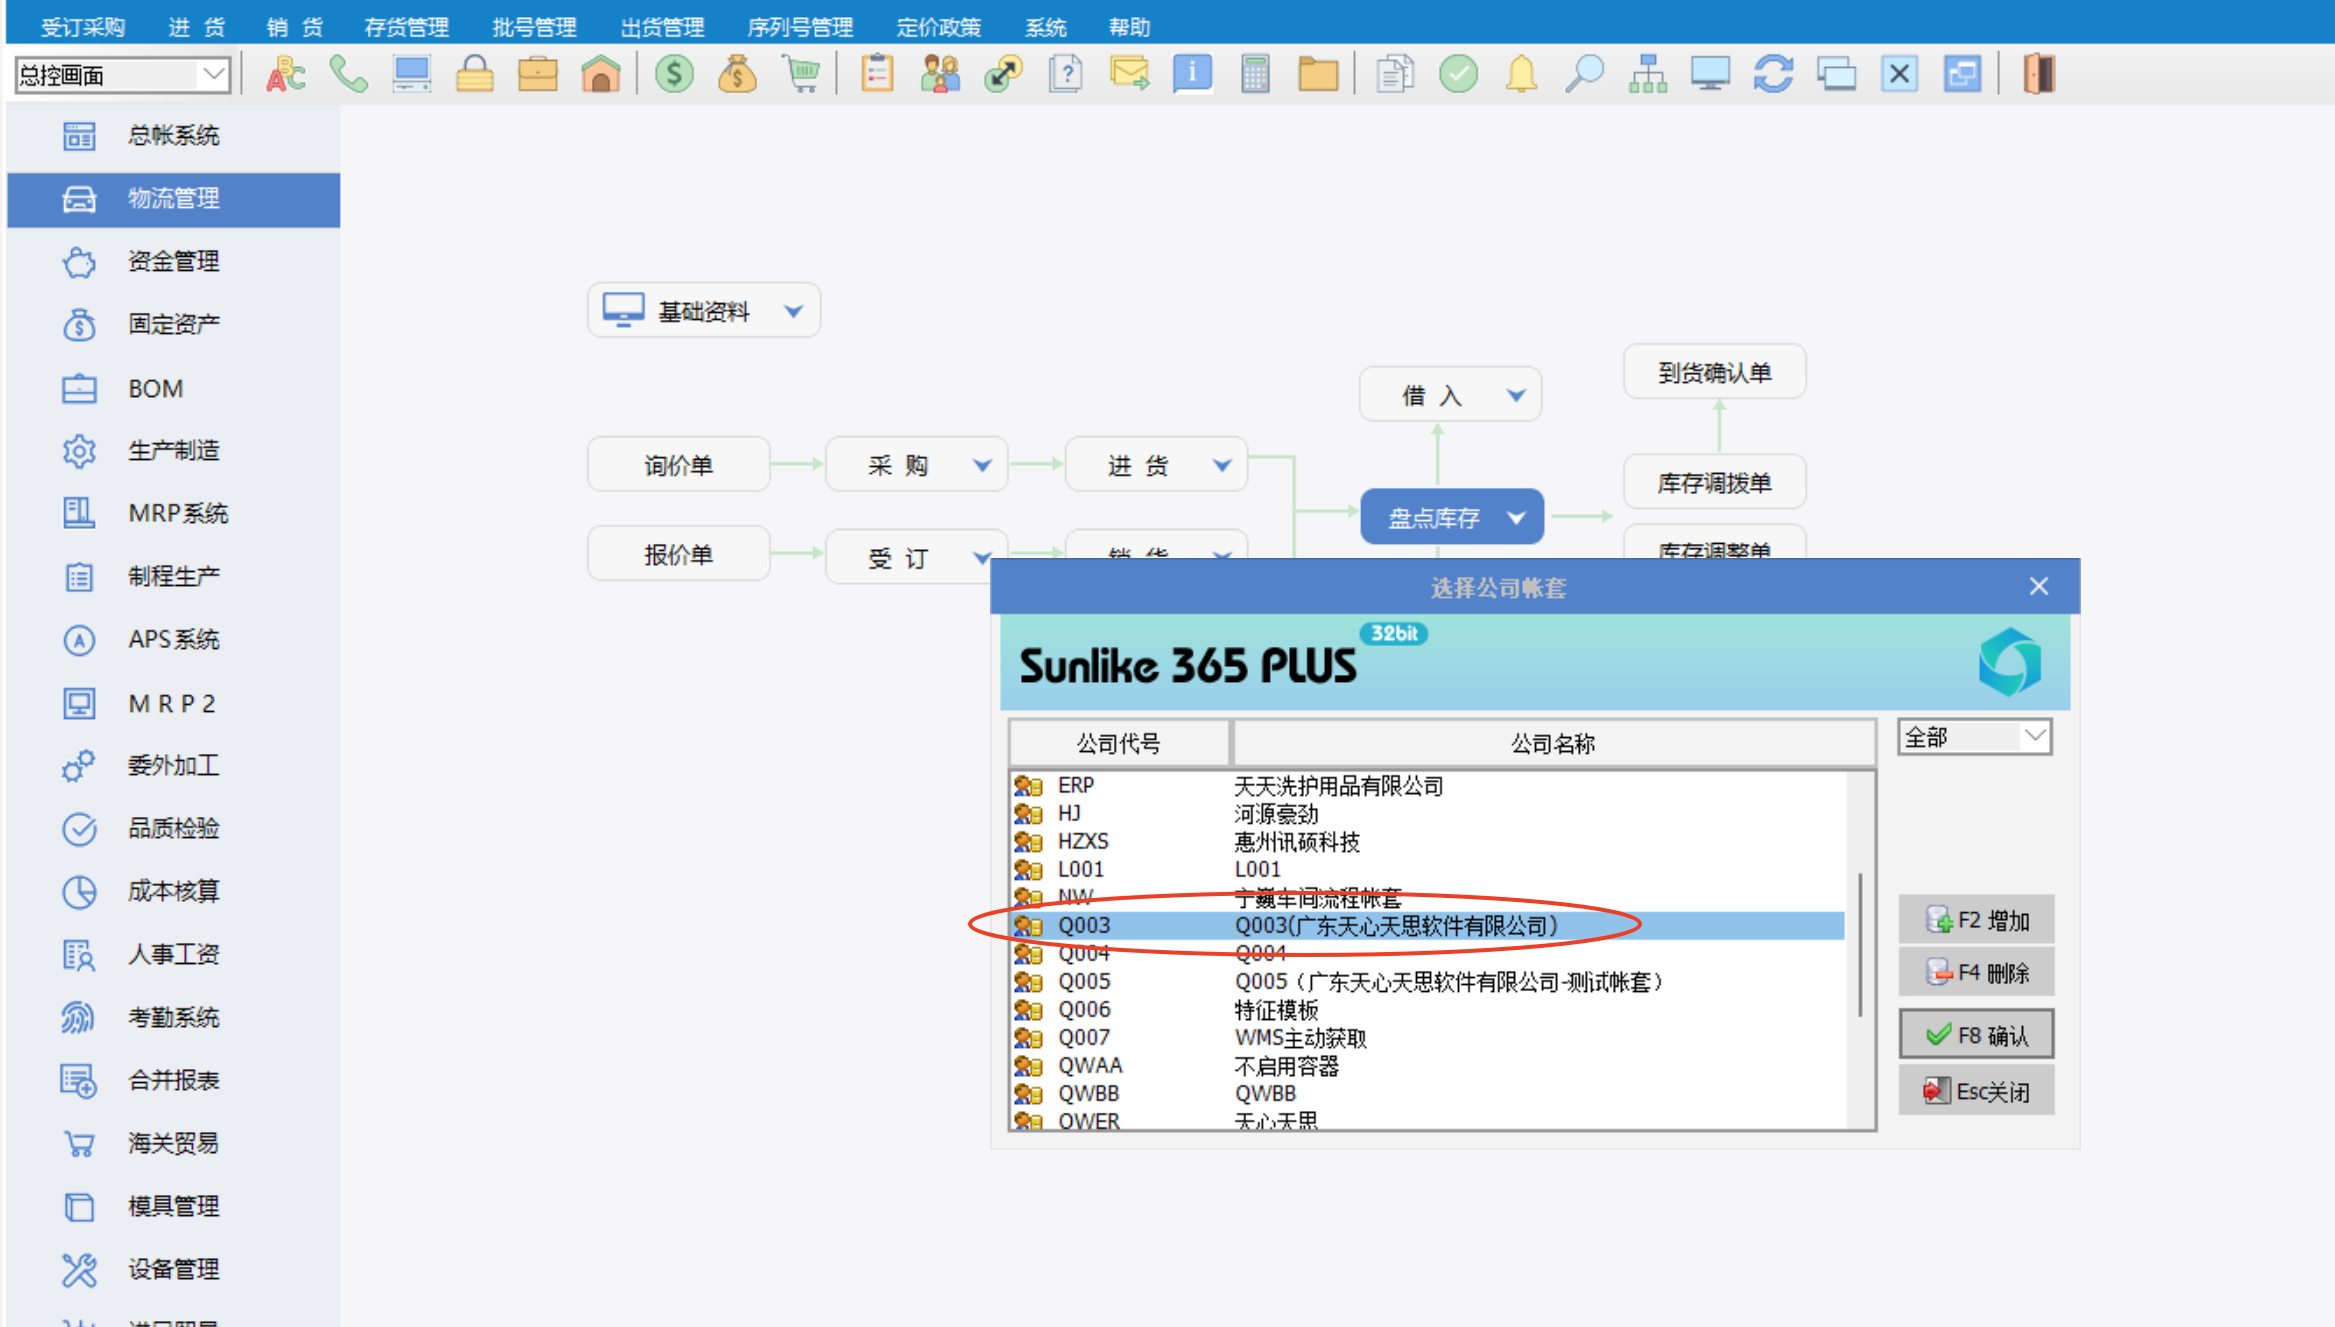Screen dimensions: 2335x1327
Task: Open the 批号管理 menu
Action: pos(534,27)
